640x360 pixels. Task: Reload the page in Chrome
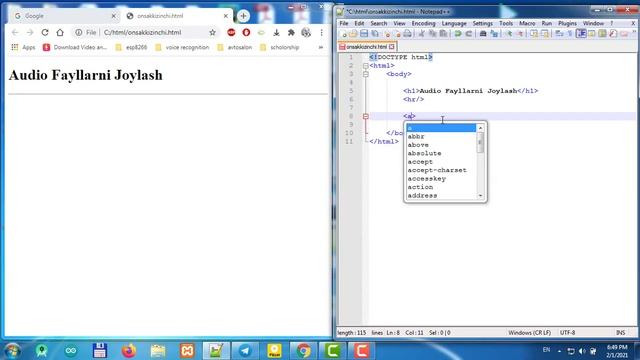pos(45,32)
